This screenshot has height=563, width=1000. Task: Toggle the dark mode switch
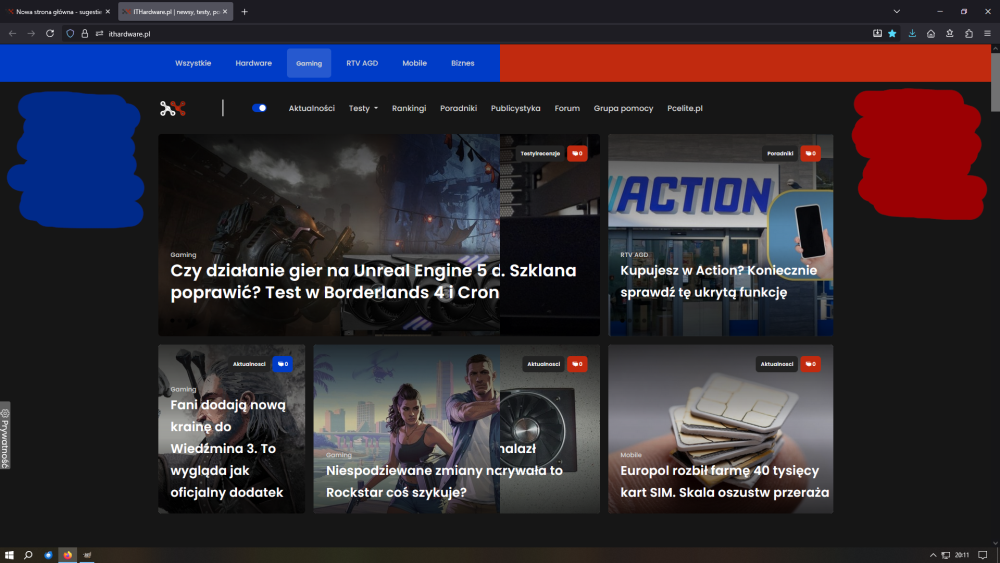tap(260, 108)
